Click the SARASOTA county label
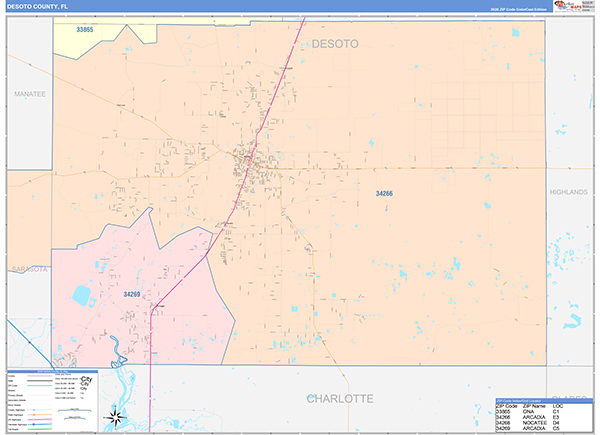Image resolution: width=600 pixels, height=435 pixels. [x=29, y=269]
